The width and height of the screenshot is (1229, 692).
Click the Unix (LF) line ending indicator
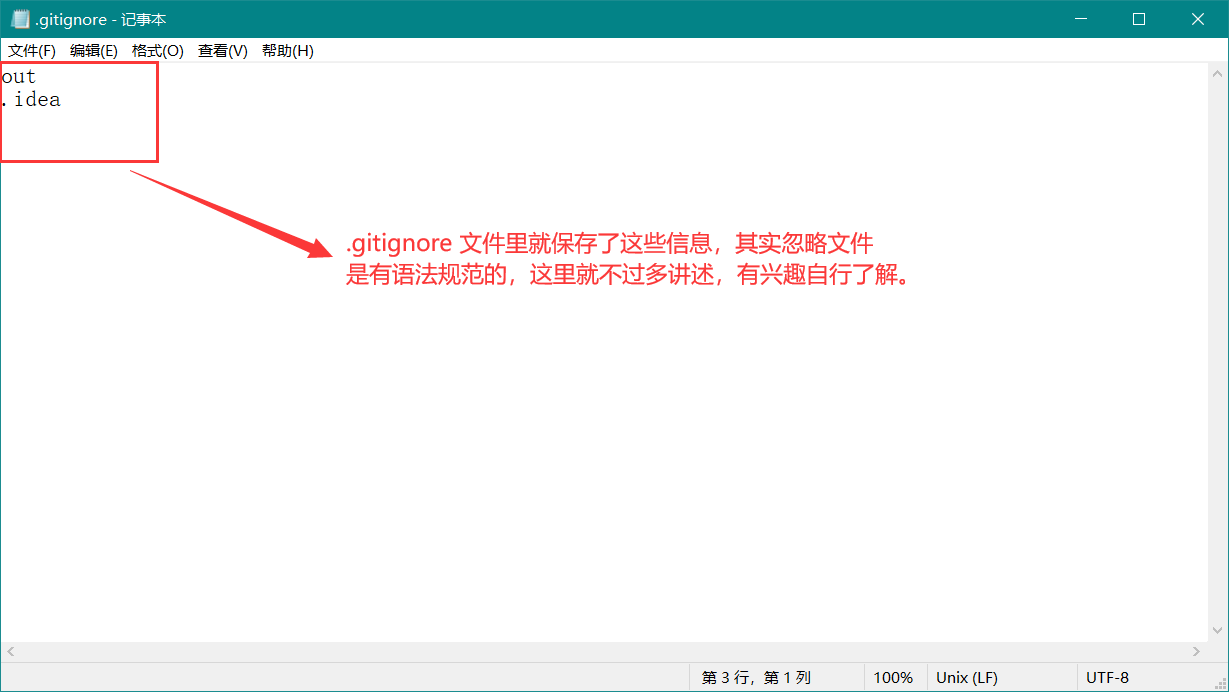point(966,678)
